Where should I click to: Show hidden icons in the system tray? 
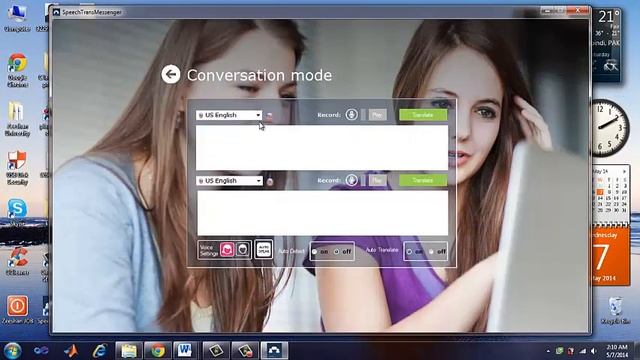pyautogui.click(x=548, y=351)
